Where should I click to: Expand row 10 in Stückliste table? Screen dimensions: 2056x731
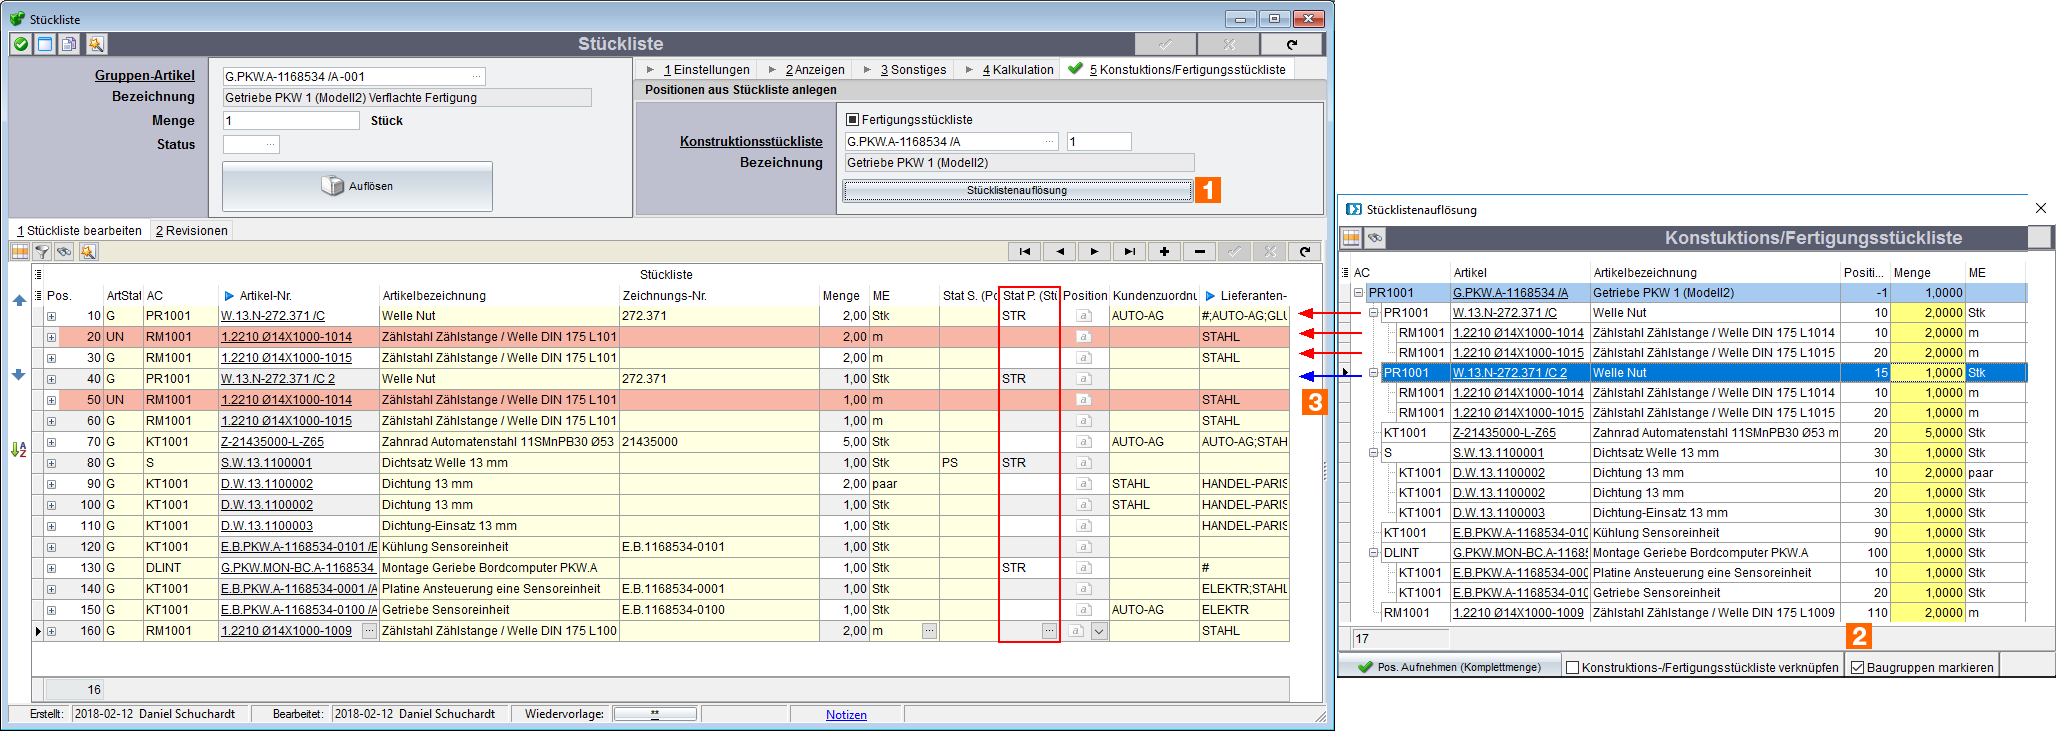click(x=51, y=316)
